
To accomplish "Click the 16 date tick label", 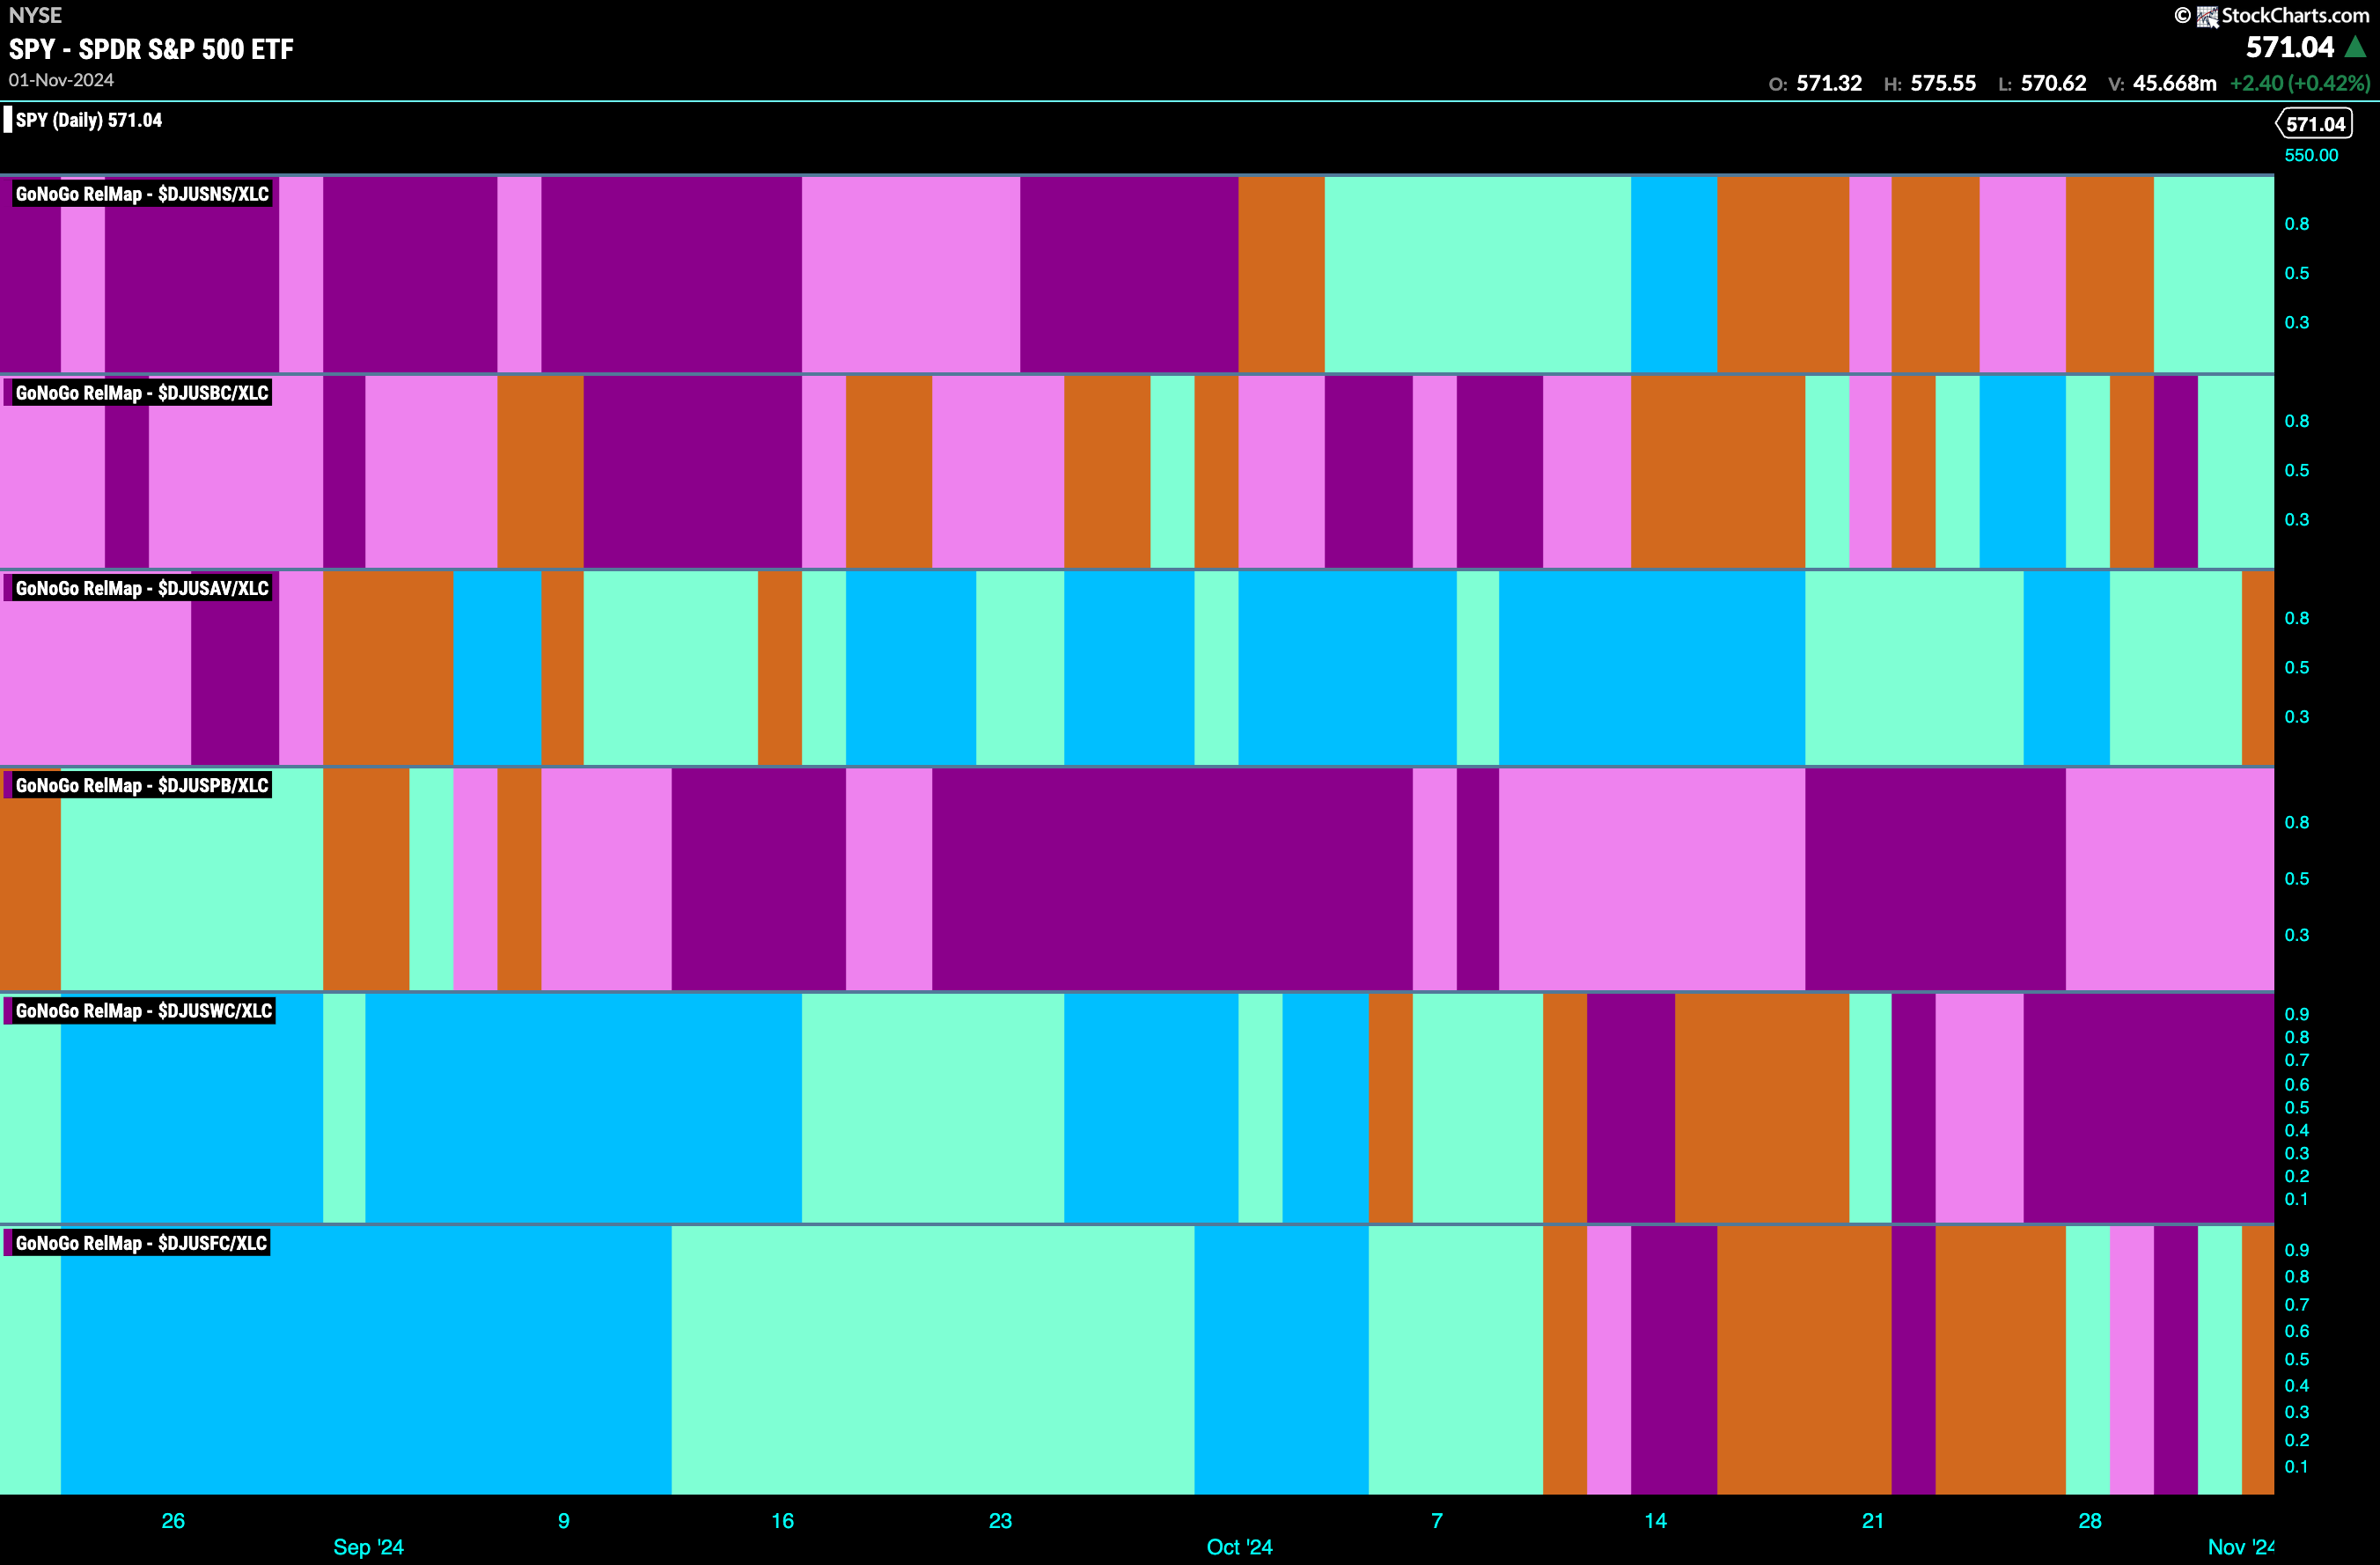I will pyautogui.click(x=782, y=1521).
